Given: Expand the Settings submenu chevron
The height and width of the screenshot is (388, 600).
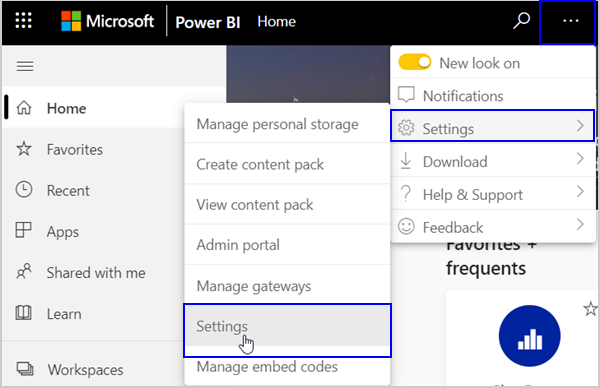Looking at the screenshot, I should [580, 126].
